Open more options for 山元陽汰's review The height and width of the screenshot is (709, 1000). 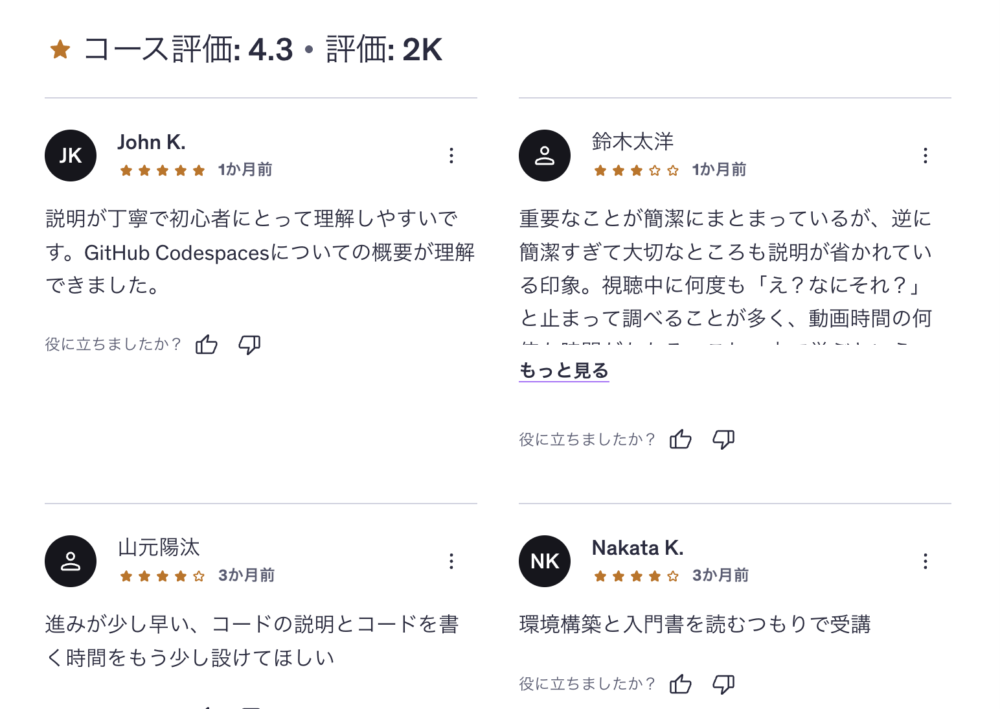coord(451,561)
